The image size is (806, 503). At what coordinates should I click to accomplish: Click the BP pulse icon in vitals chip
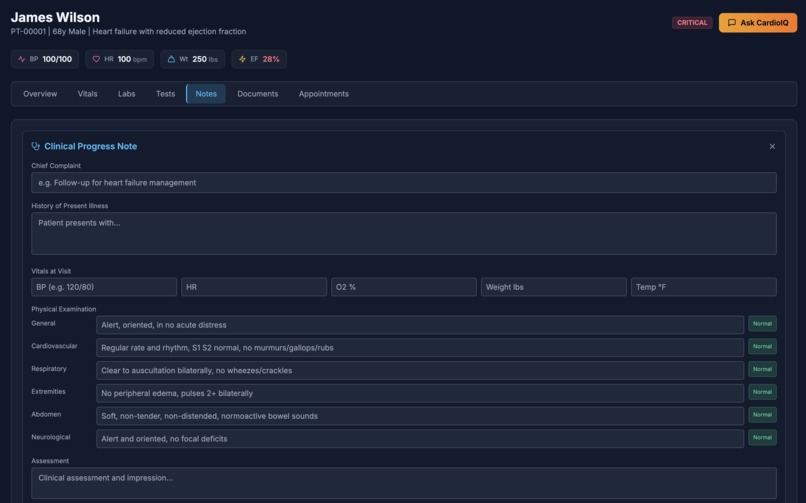(22, 59)
